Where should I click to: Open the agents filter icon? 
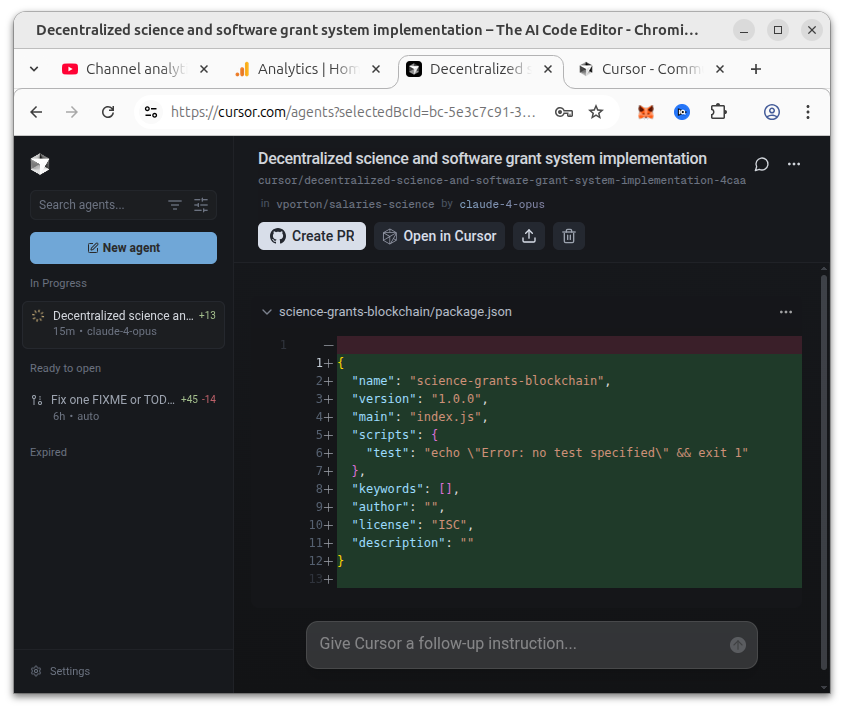175,205
